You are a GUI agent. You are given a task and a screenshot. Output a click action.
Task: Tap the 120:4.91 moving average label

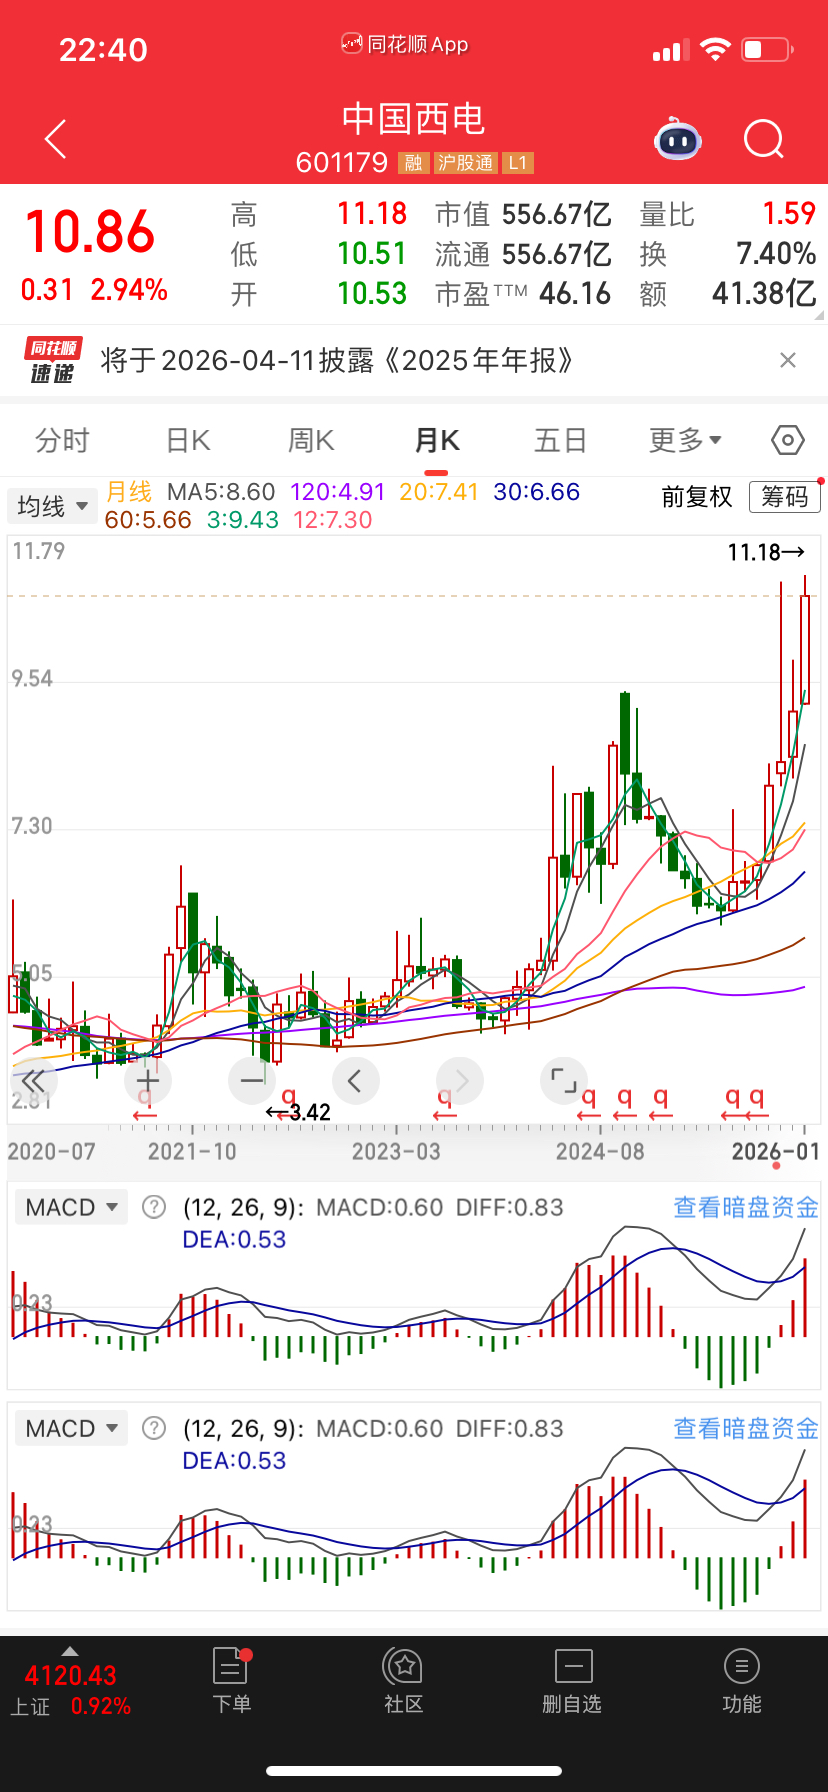pos(338,492)
